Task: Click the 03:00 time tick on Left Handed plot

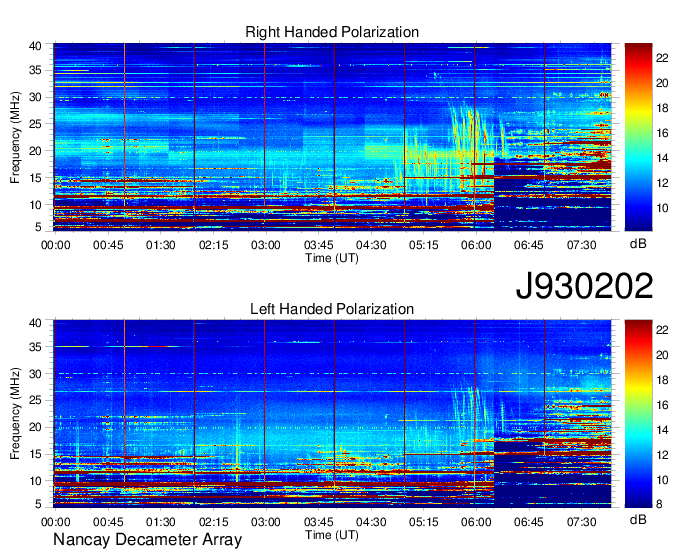Action: click(265, 522)
